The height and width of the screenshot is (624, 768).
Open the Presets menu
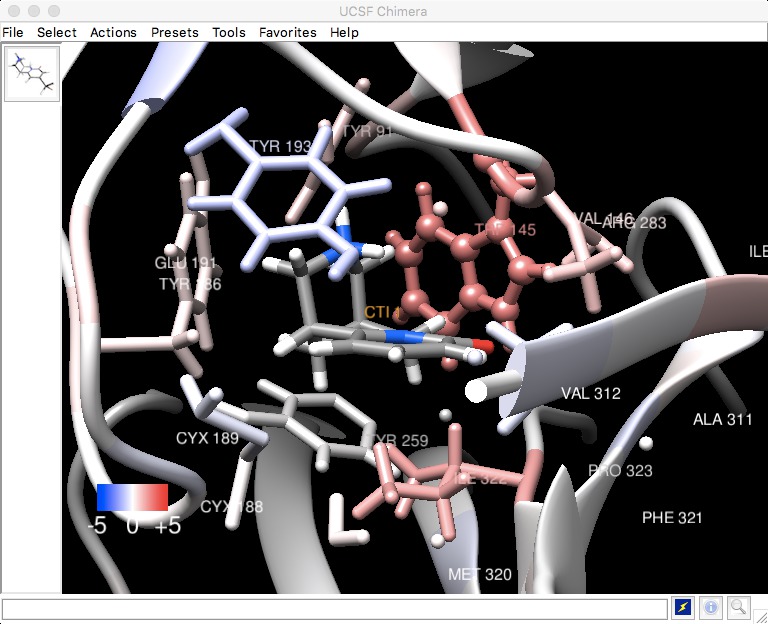pos(174,32)
